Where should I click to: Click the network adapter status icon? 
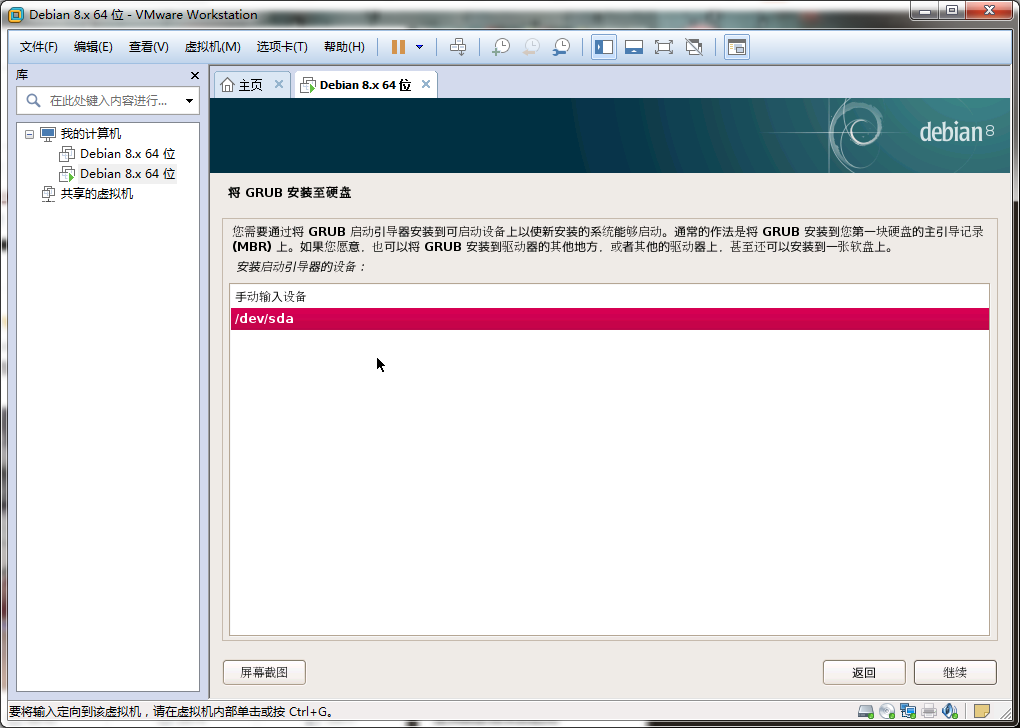[907, 711]
